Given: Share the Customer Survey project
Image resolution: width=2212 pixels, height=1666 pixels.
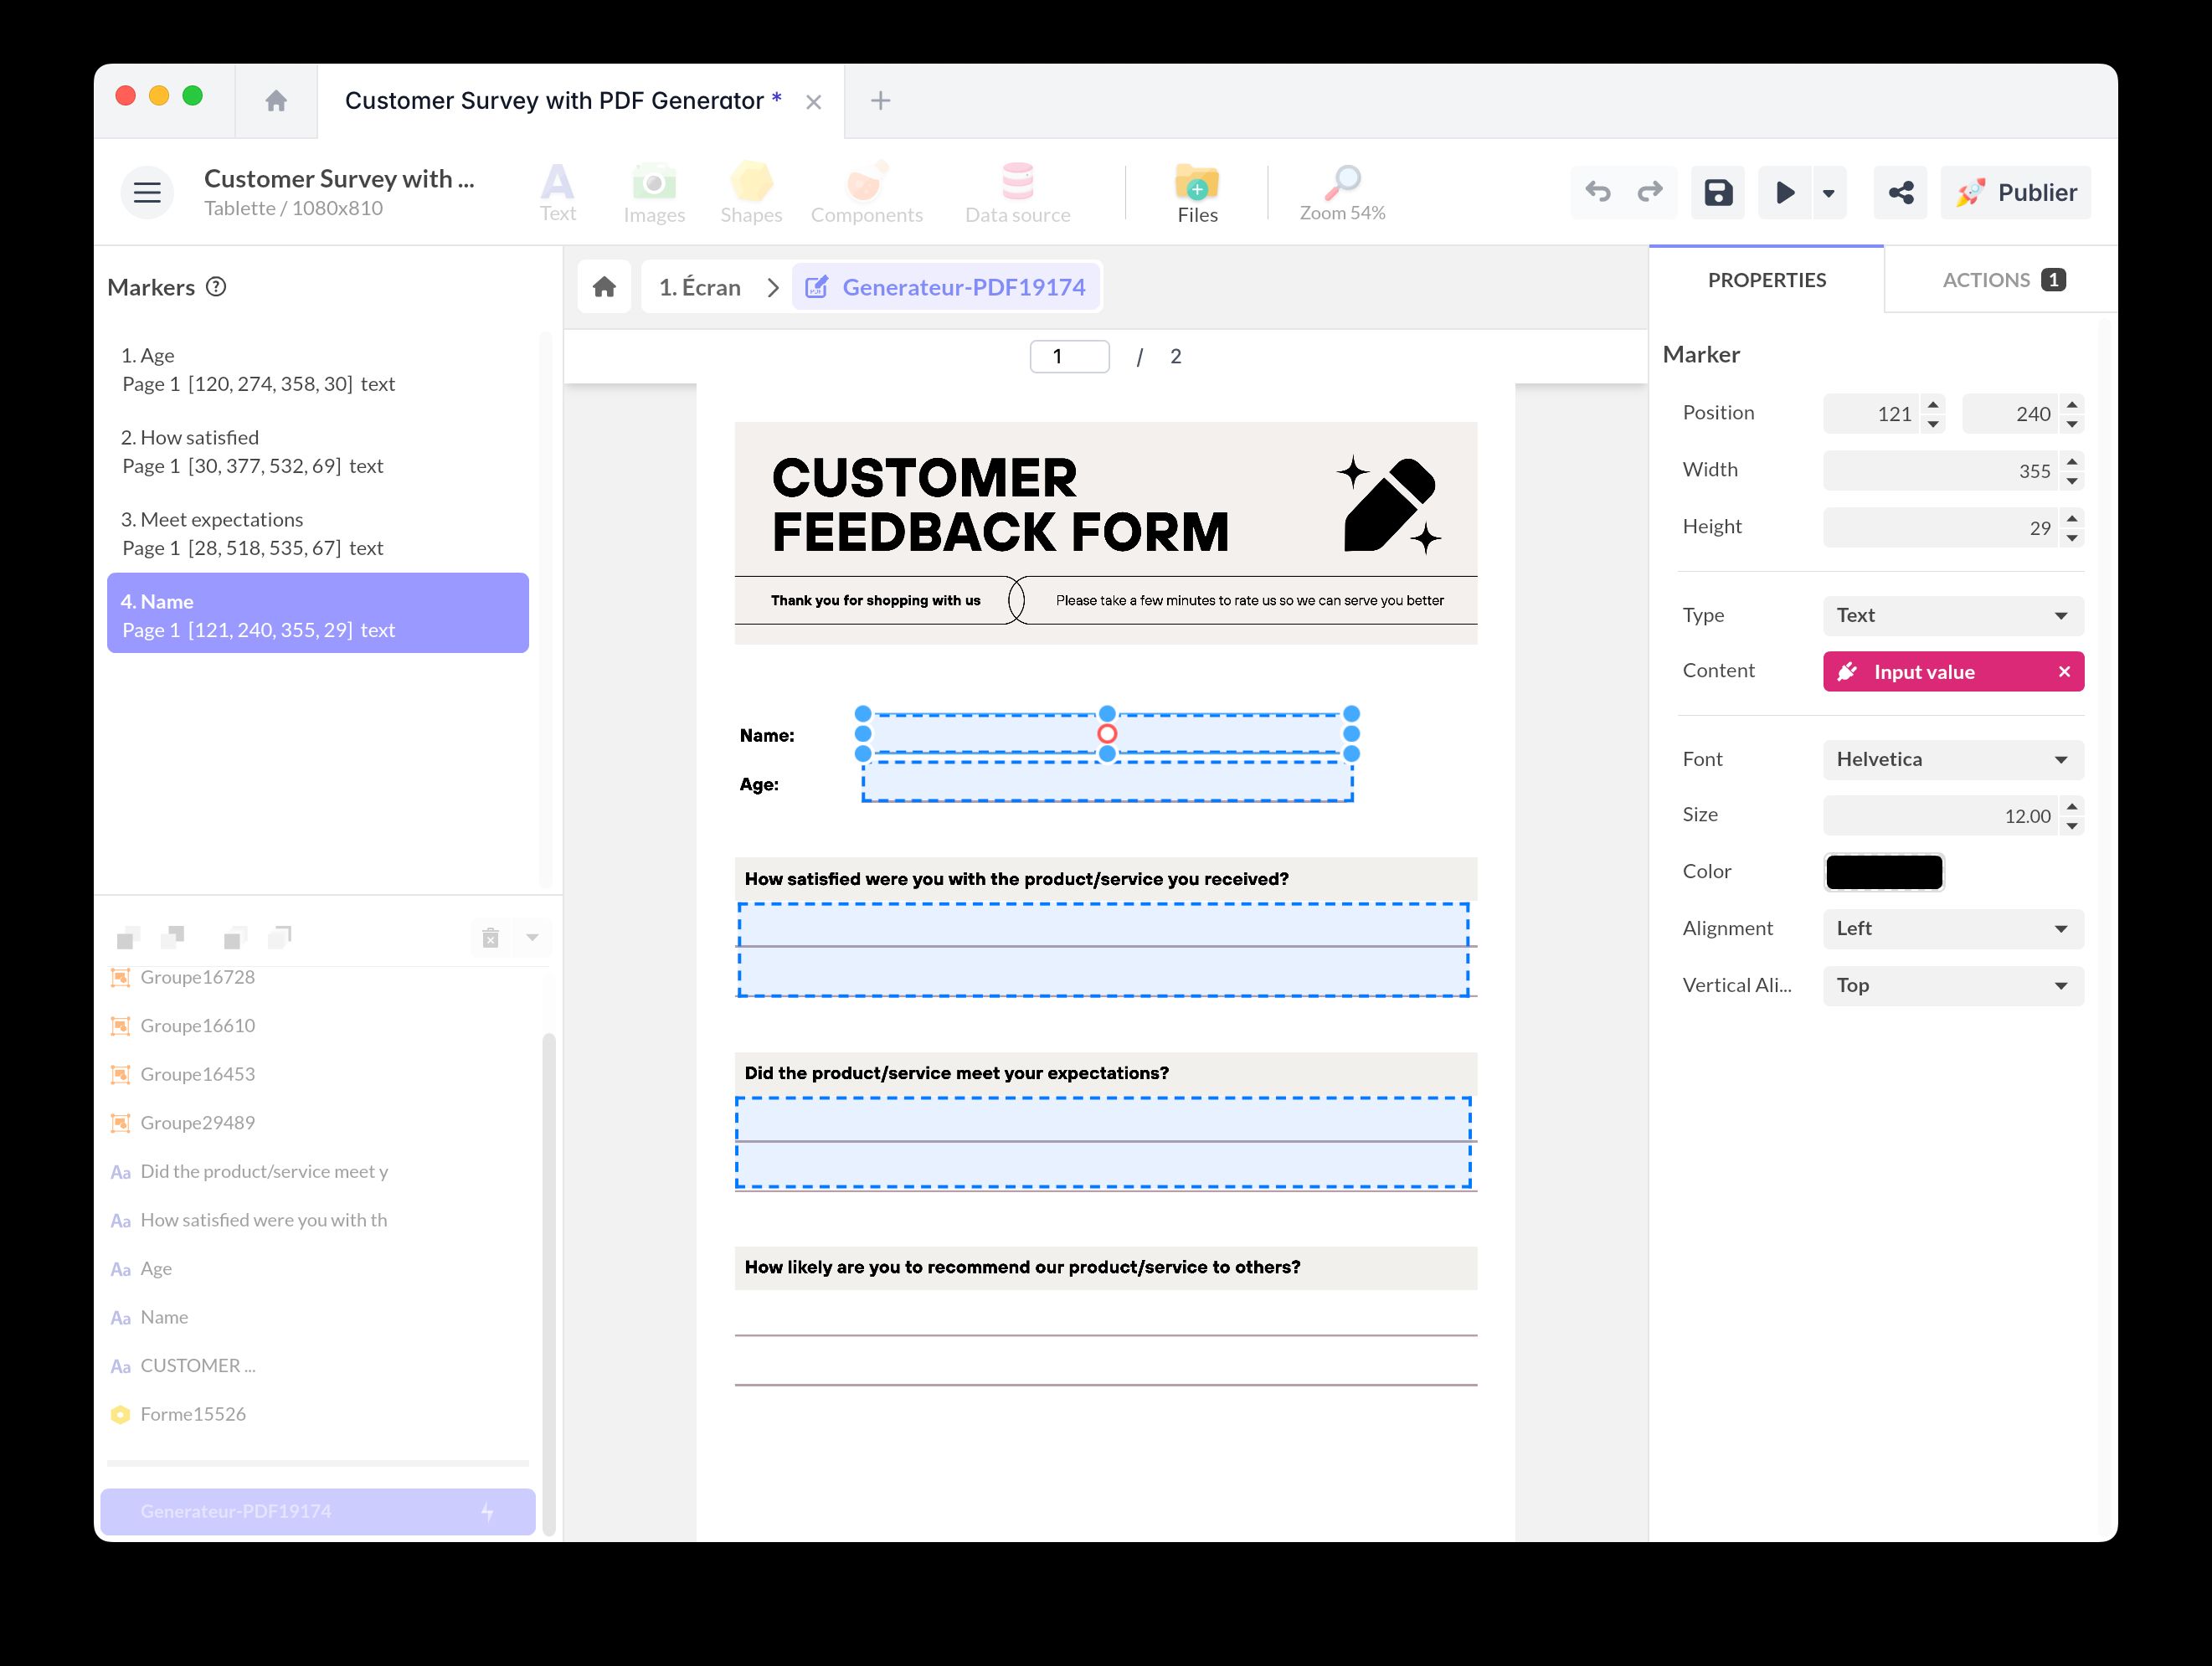Looking at the screenshot, I should pos(1900,192).
